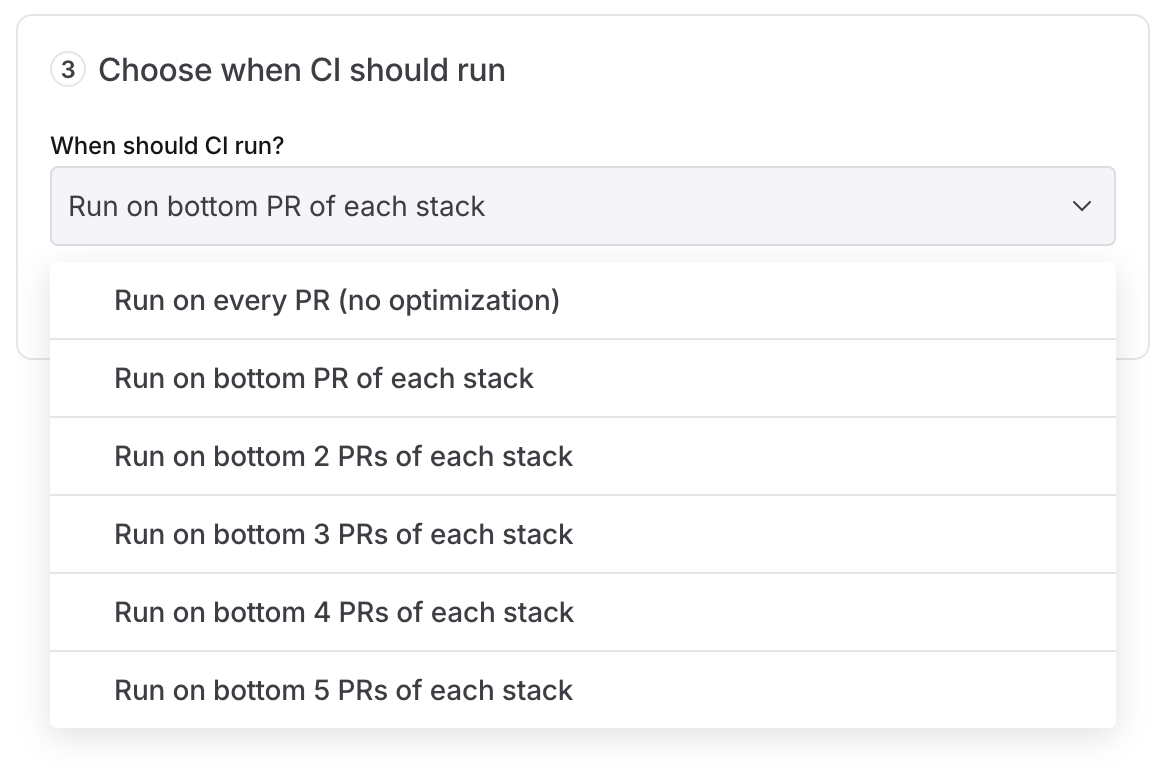Viewport: 1160px width, 768px height.
Task: Click the 'When should CI run?' field label
Action: click(x=167, y=146)
